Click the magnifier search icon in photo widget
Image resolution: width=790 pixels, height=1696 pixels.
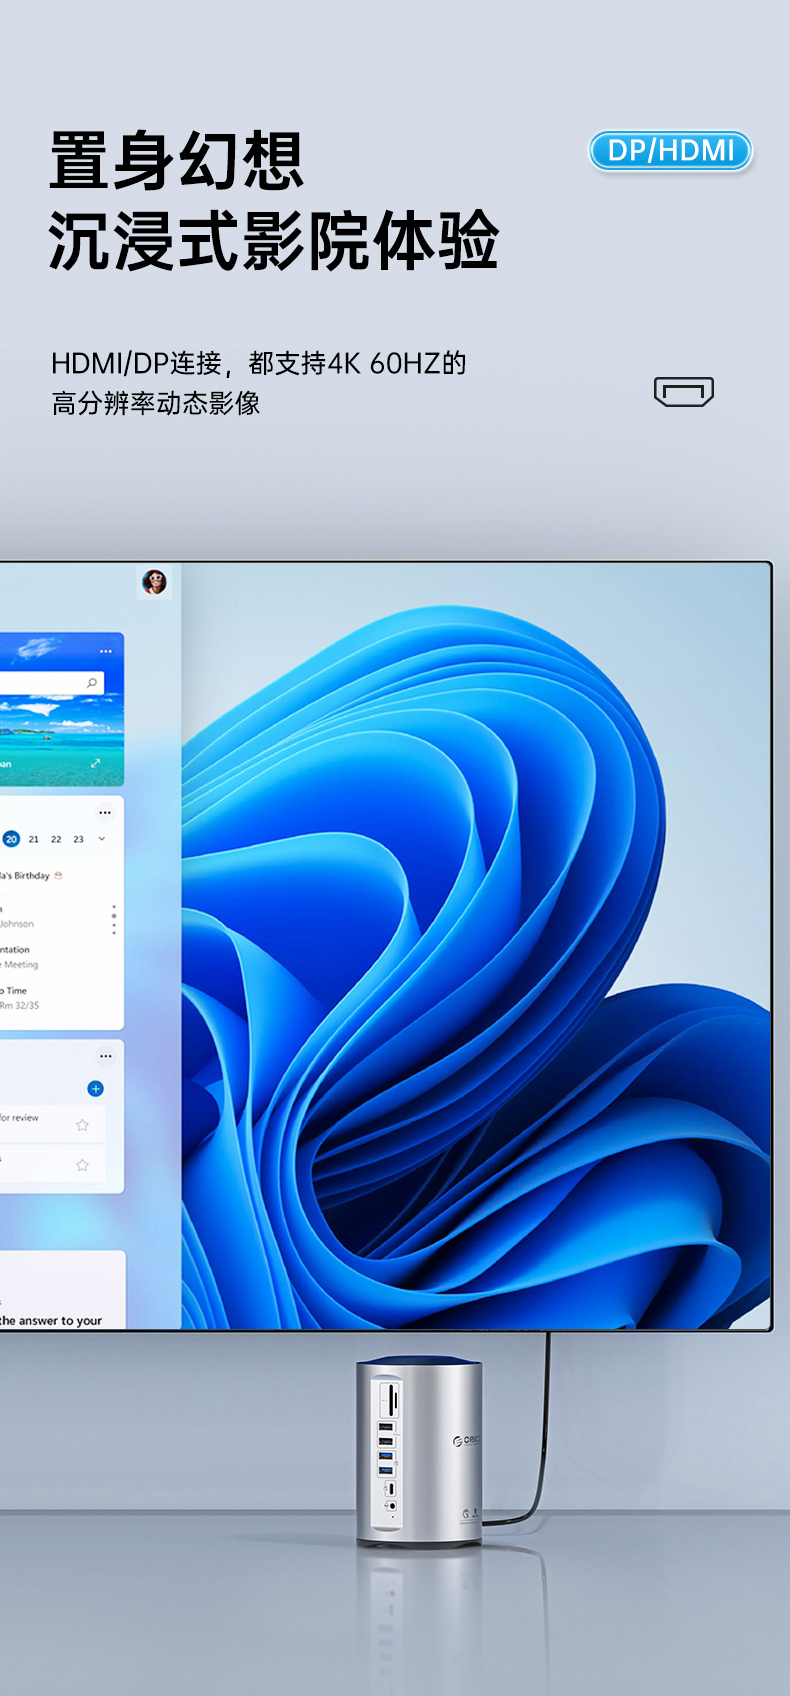click(92, 683)
